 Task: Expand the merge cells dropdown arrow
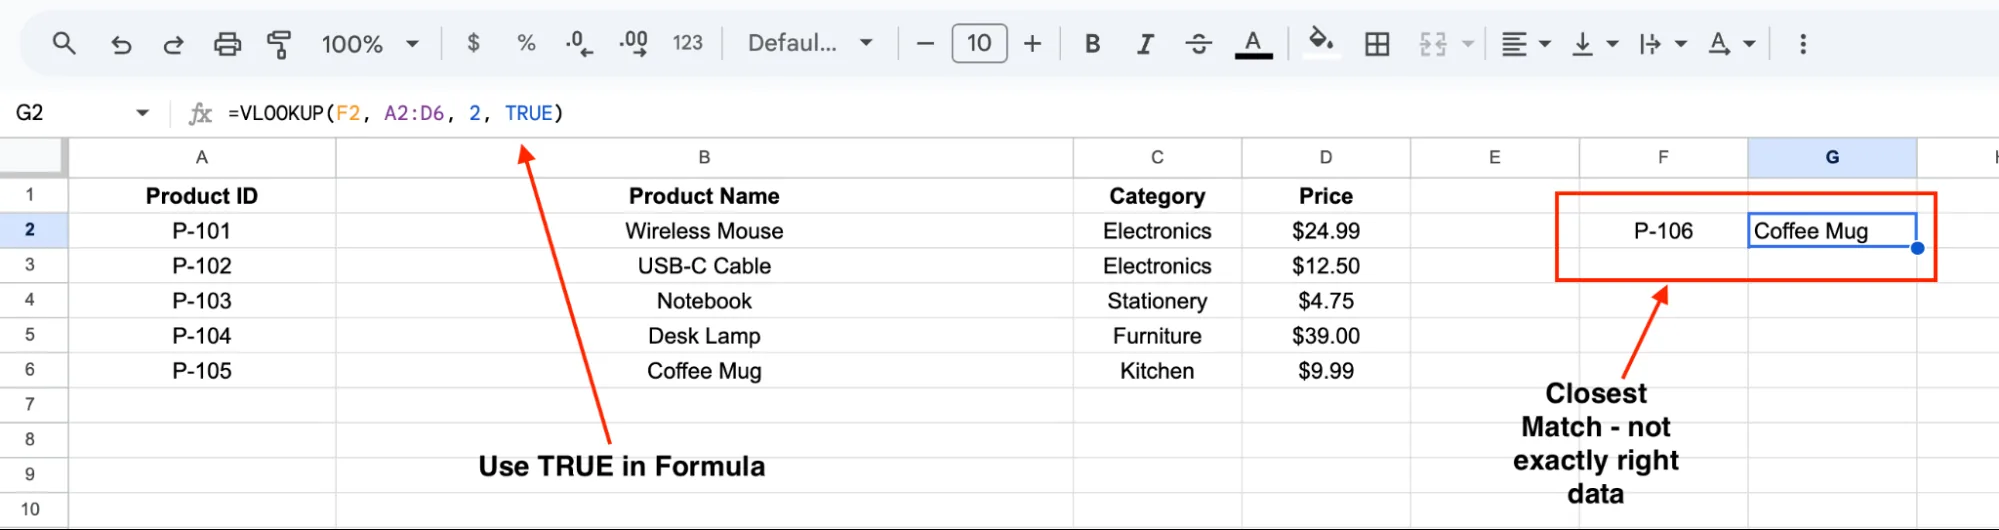[x=1468, y=44]
